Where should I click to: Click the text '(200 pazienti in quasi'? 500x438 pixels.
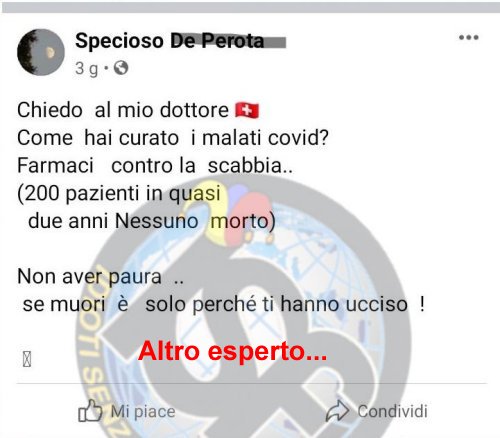coord(119,193)
